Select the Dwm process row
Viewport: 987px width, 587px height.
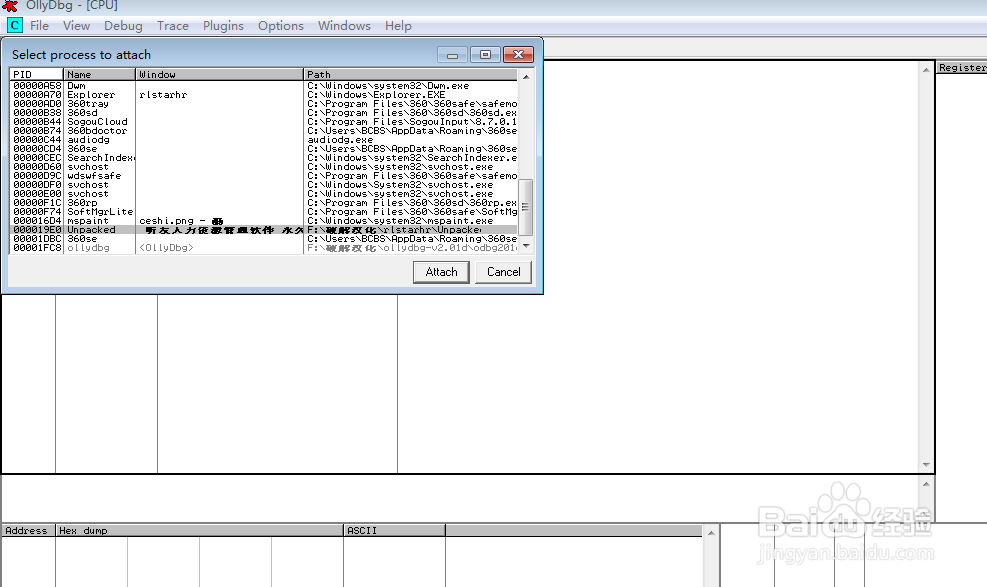pyautogui.click(x=264, y=86)
